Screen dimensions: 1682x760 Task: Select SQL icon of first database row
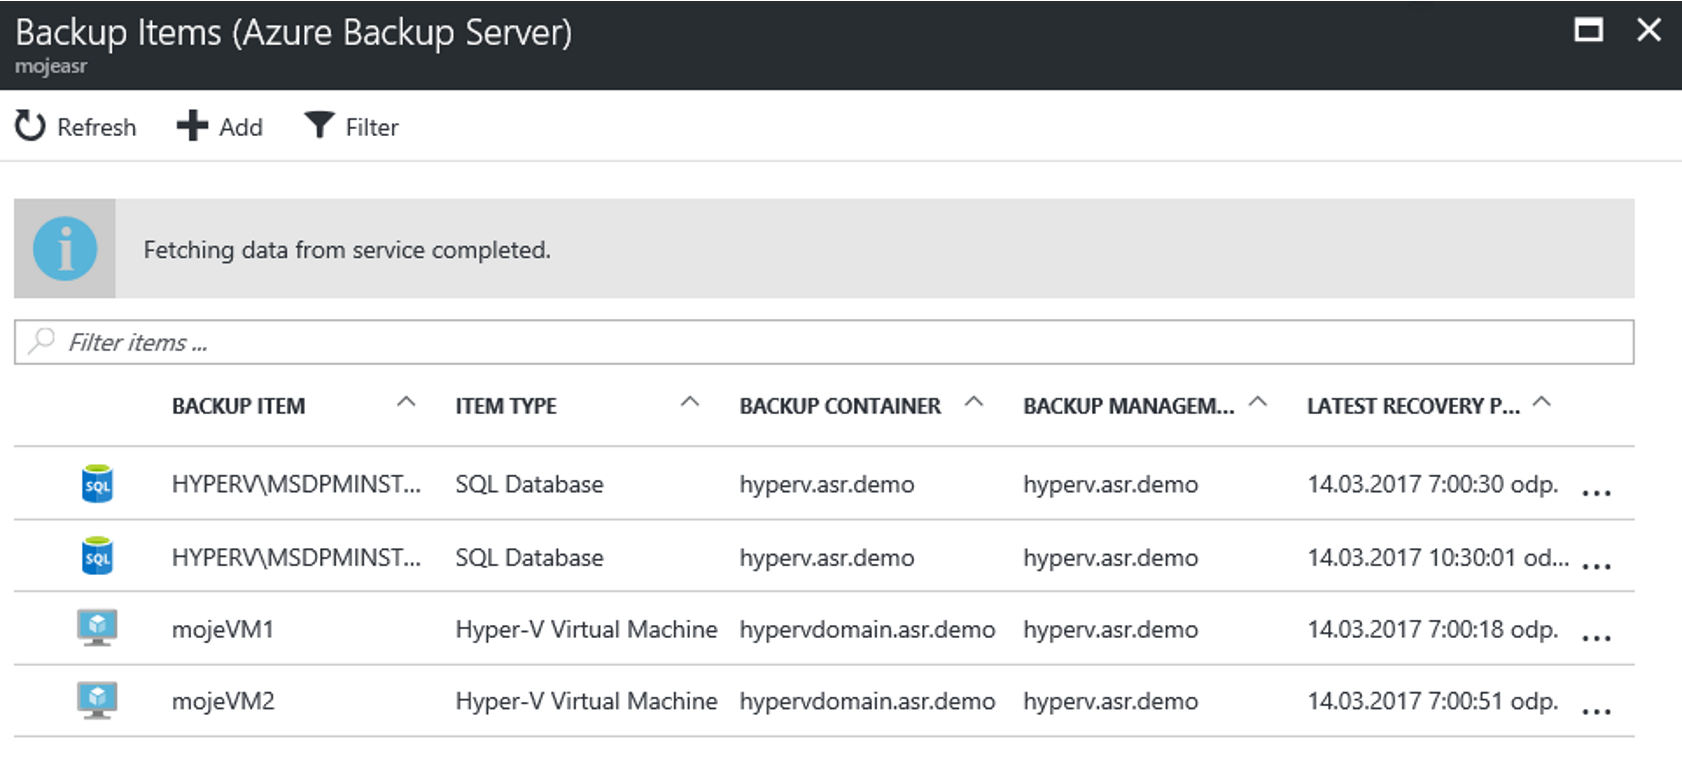tap(97, 483)
